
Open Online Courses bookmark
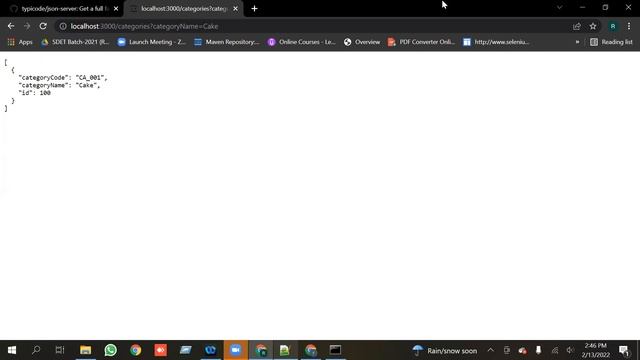[x=302, y=42]
